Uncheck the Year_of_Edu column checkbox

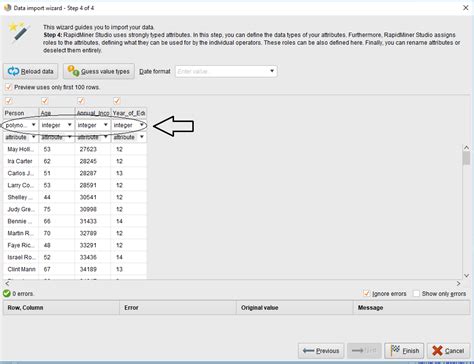(117, 101)
